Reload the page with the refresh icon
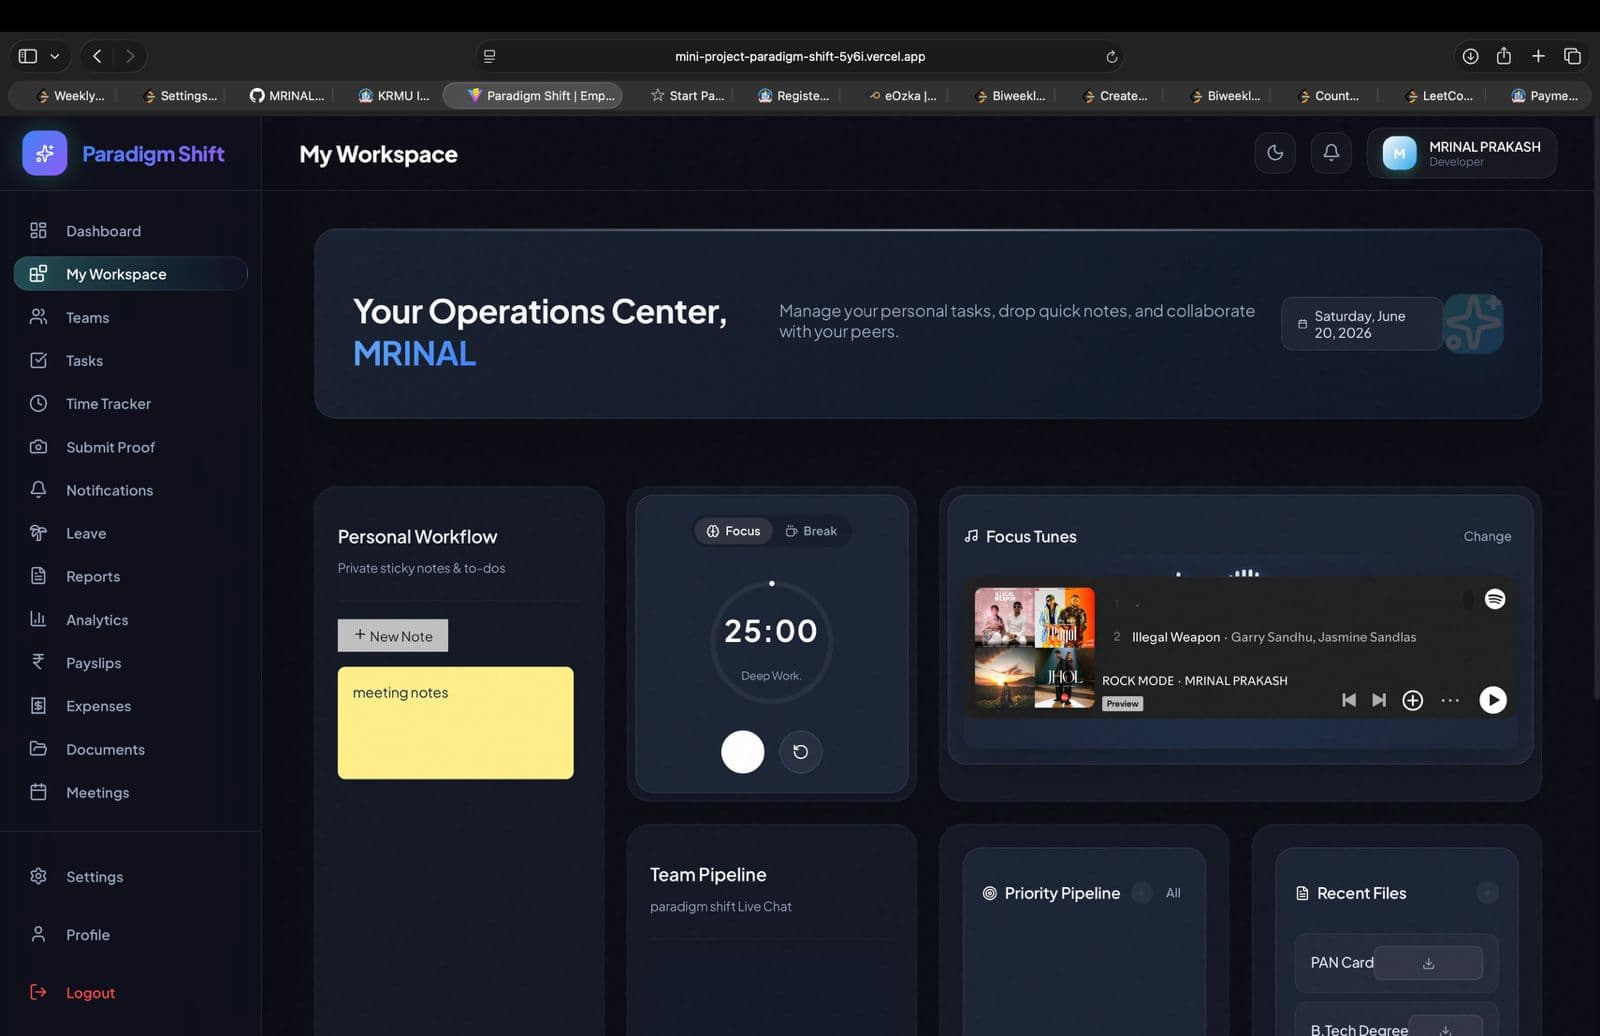Viewport: 1600px width, 1036px height. pyautogui.click(x=1111, y=57)
